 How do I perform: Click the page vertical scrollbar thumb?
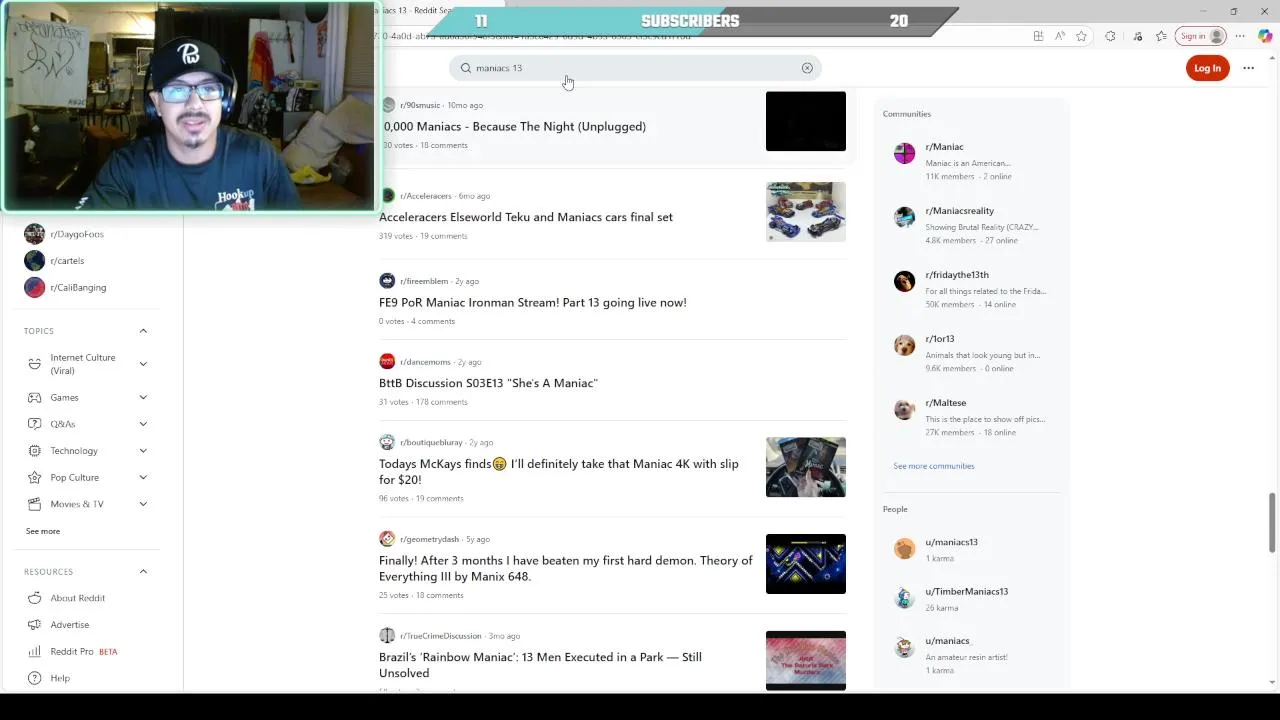[1272, 522]
